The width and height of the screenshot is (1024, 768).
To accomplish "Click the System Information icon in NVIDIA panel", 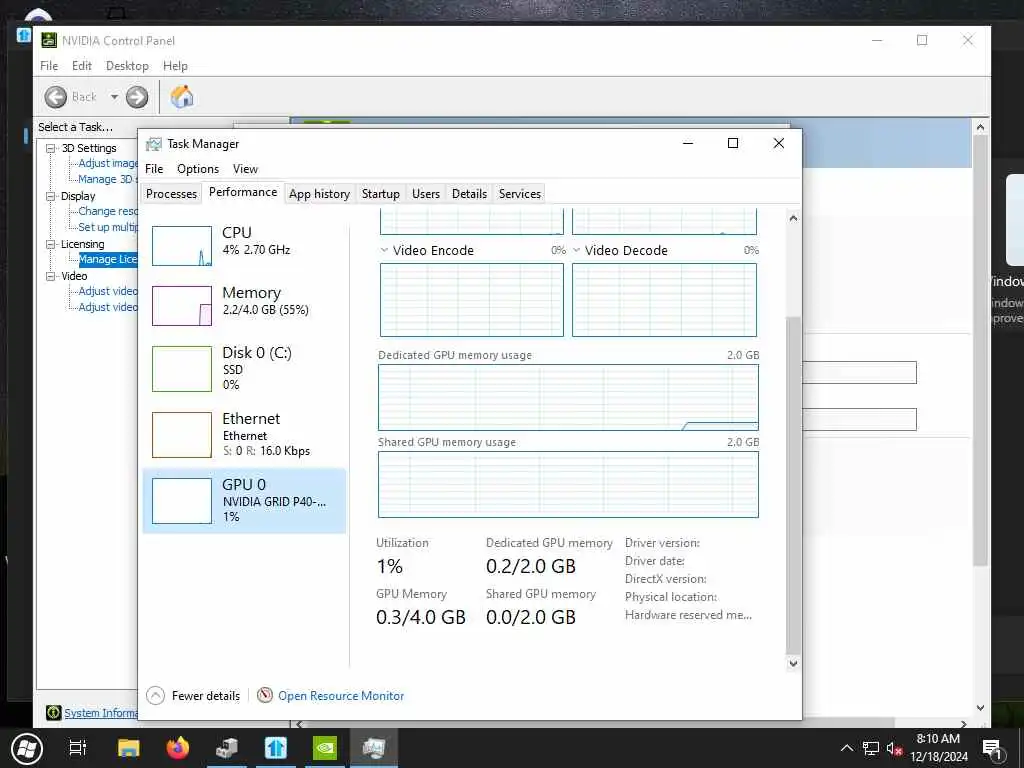I will 54,712.
